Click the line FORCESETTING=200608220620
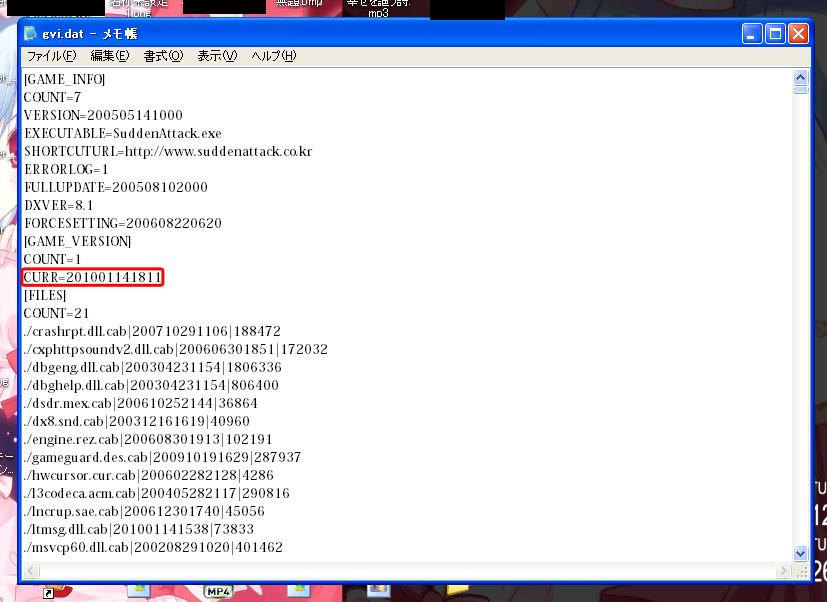Screen dimensions: 827x602 (122, 223)
